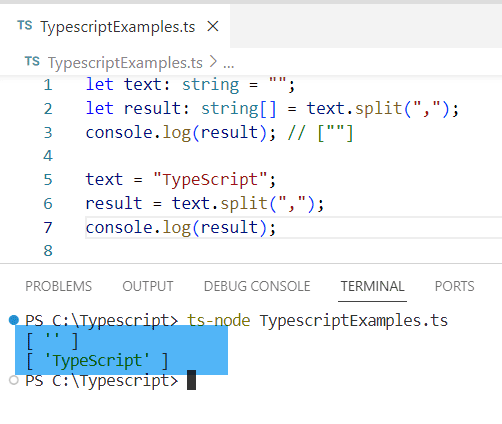This screenshot has height=424, width=502.
Task: Click the TS icon on the editor tab
Action: coord(25,26)
